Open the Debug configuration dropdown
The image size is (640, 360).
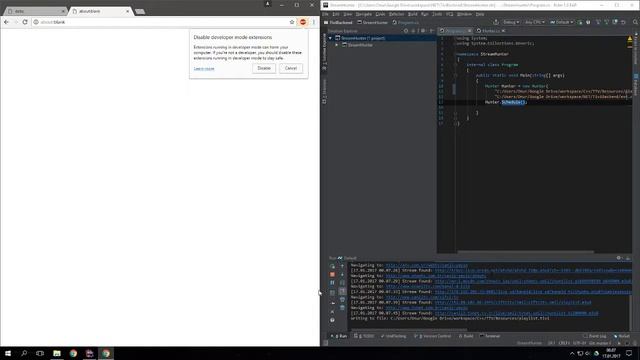511,22
